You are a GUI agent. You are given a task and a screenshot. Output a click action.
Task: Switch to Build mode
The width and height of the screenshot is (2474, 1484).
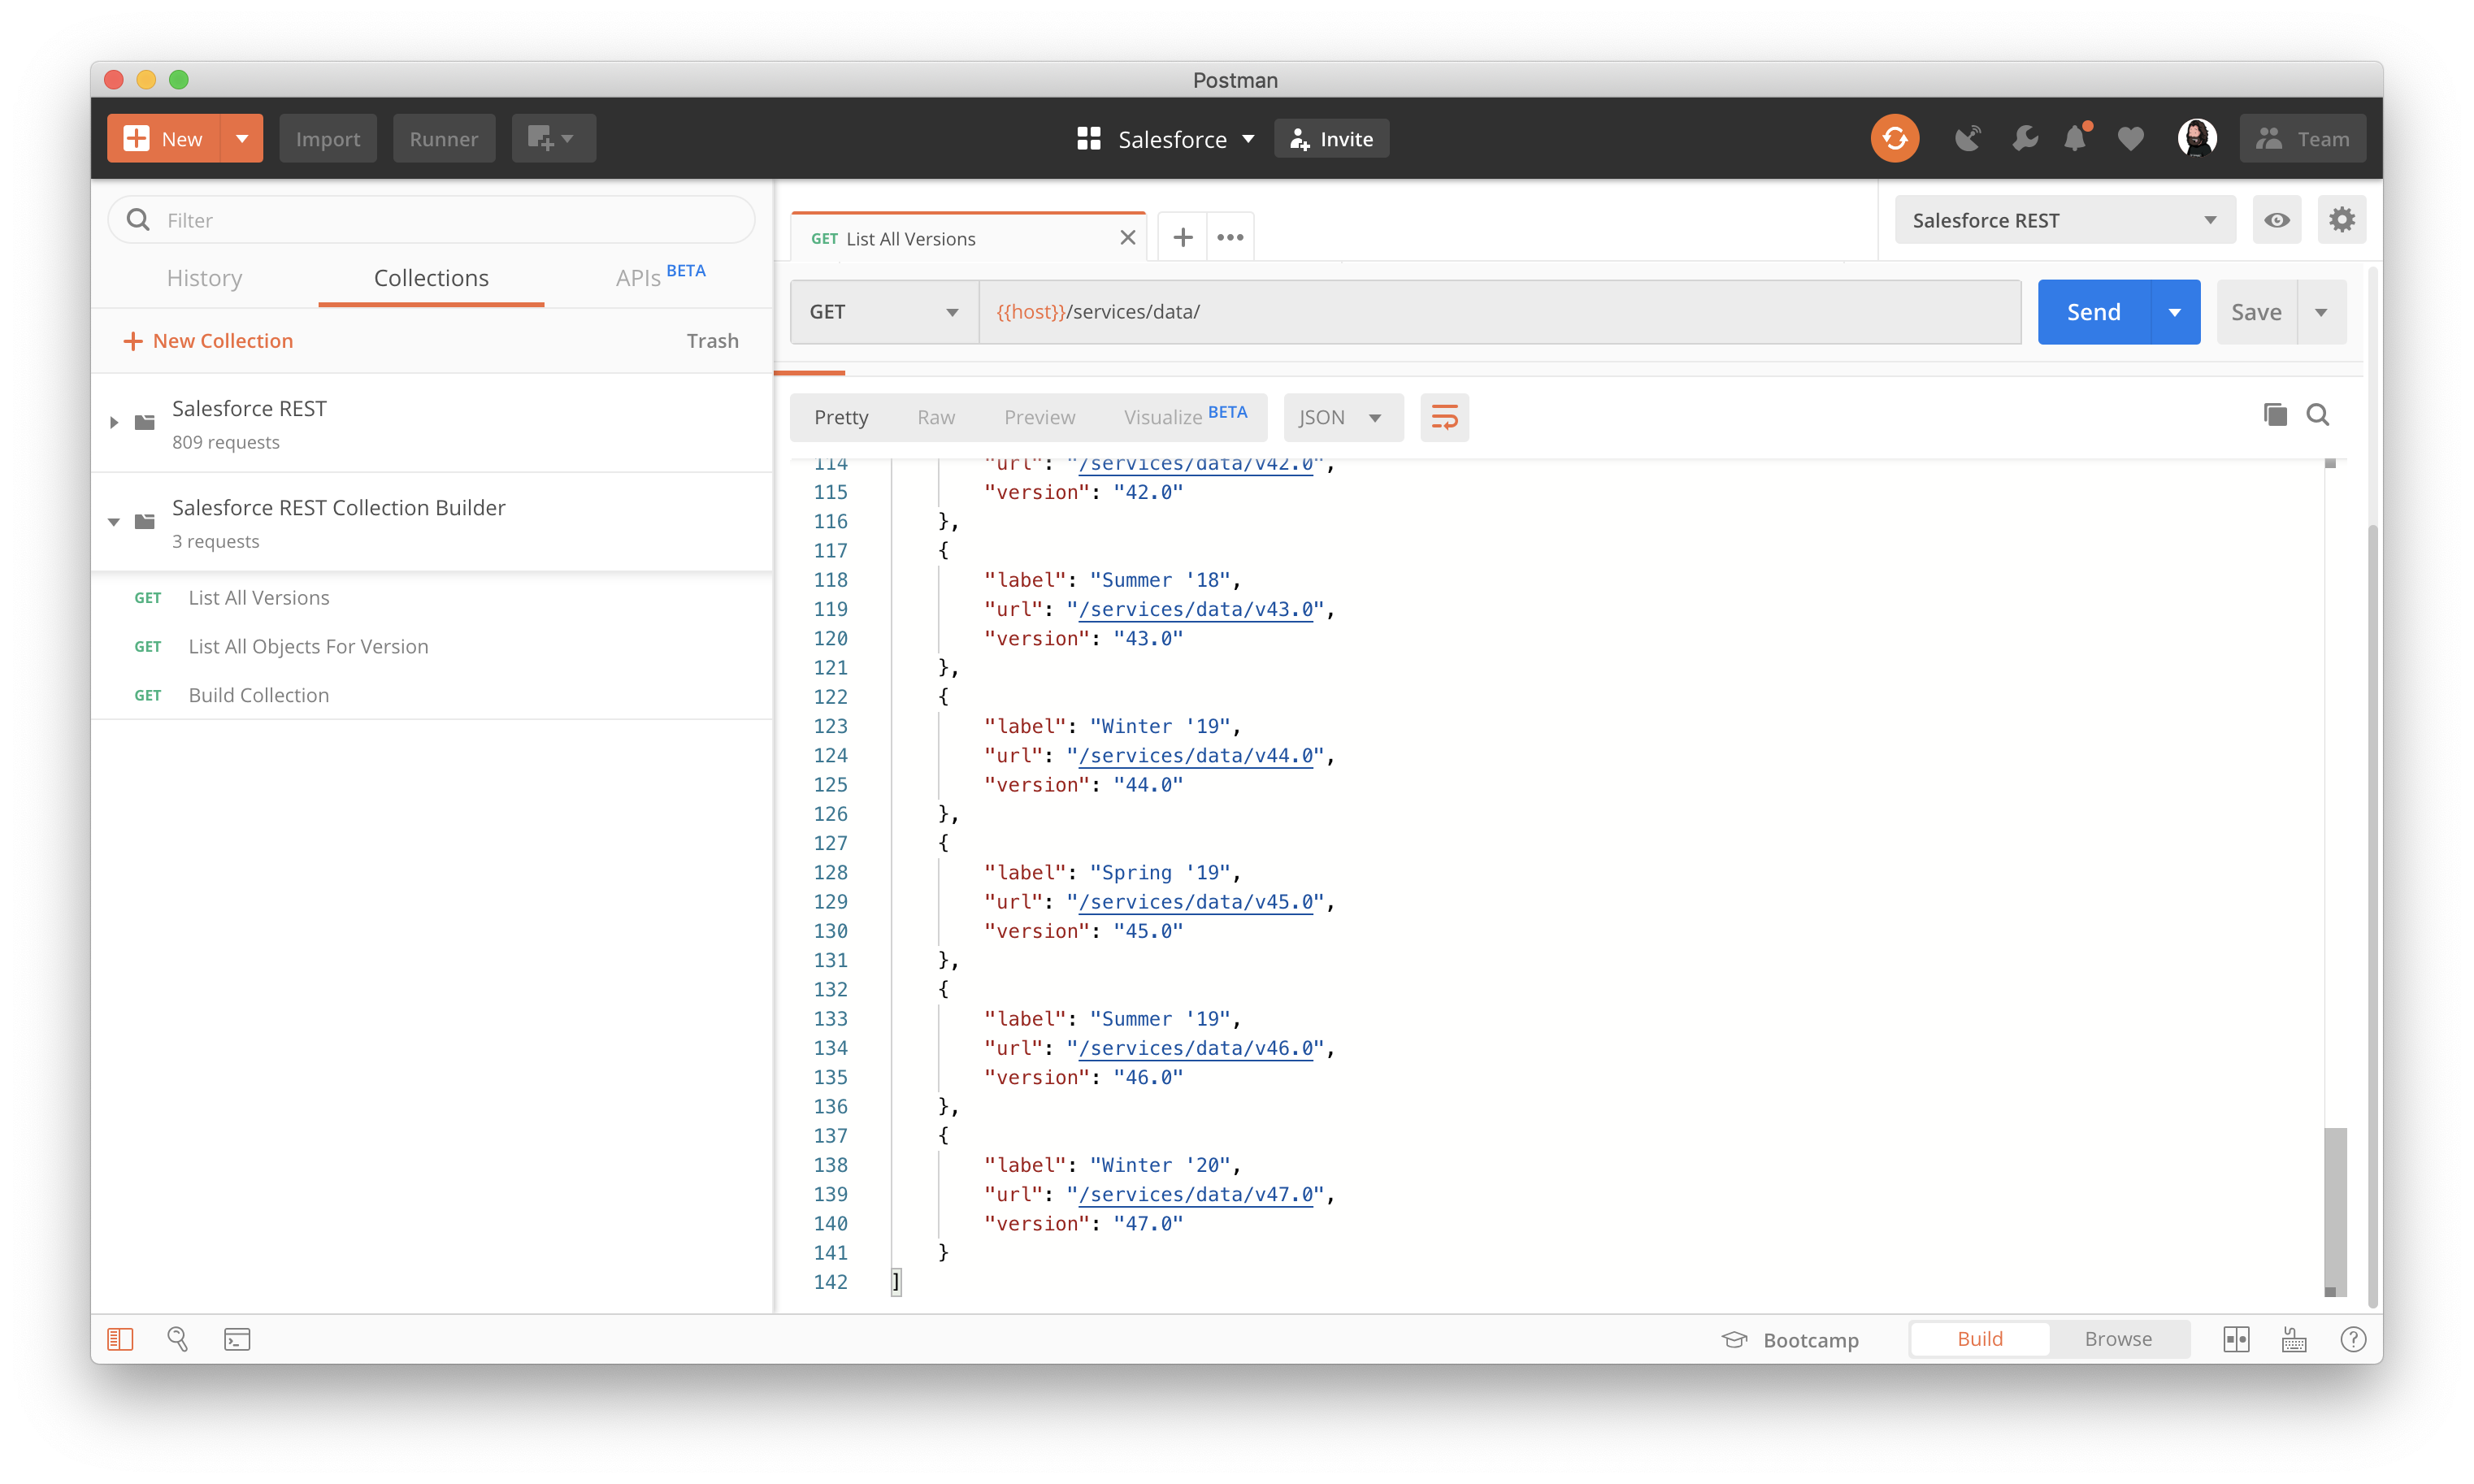[1979, 1338]
